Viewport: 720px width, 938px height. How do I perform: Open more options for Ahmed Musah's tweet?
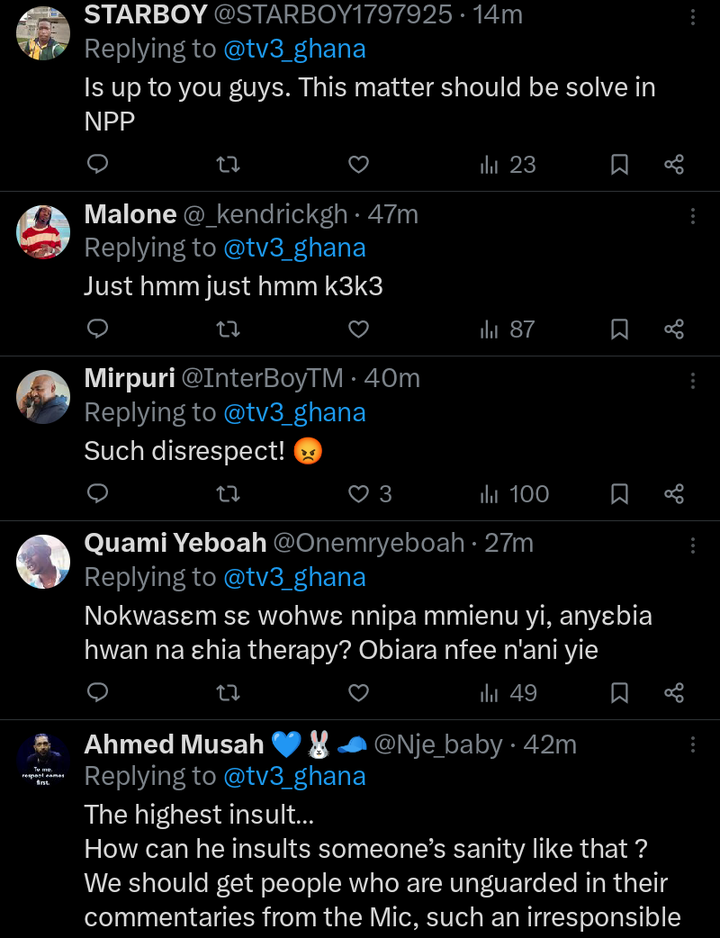point(693,745)
